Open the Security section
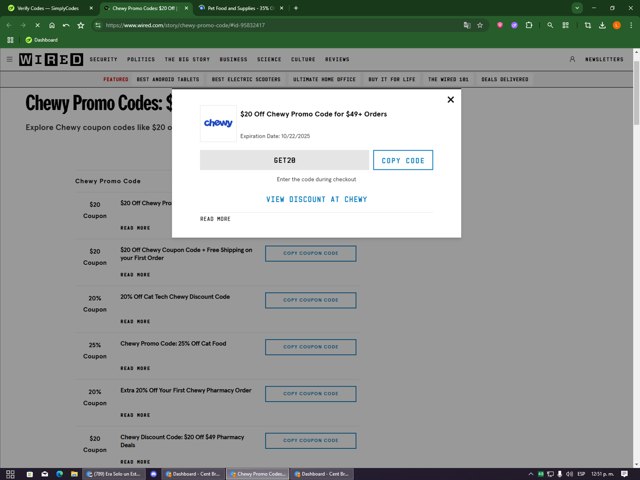The image size is (640, 480). click(103, 59)
